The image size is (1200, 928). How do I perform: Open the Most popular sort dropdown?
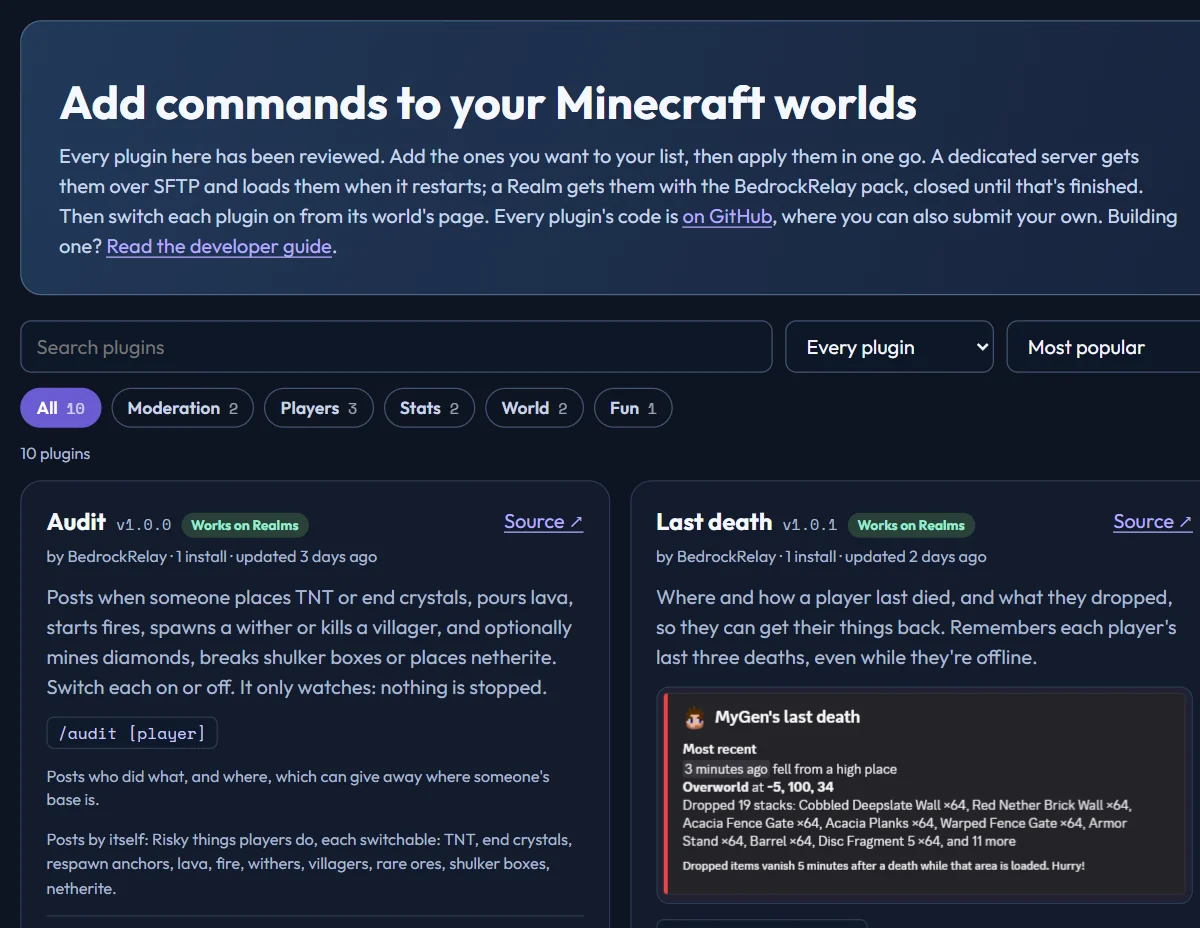pyautogui.click(x=1103, y=347)
